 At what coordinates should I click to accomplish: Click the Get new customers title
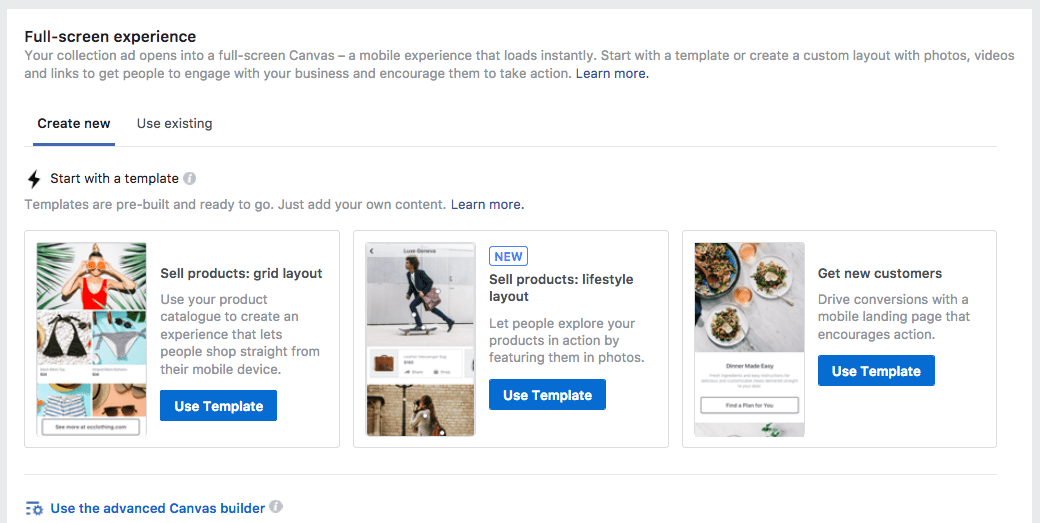click(x=879, y=273)
